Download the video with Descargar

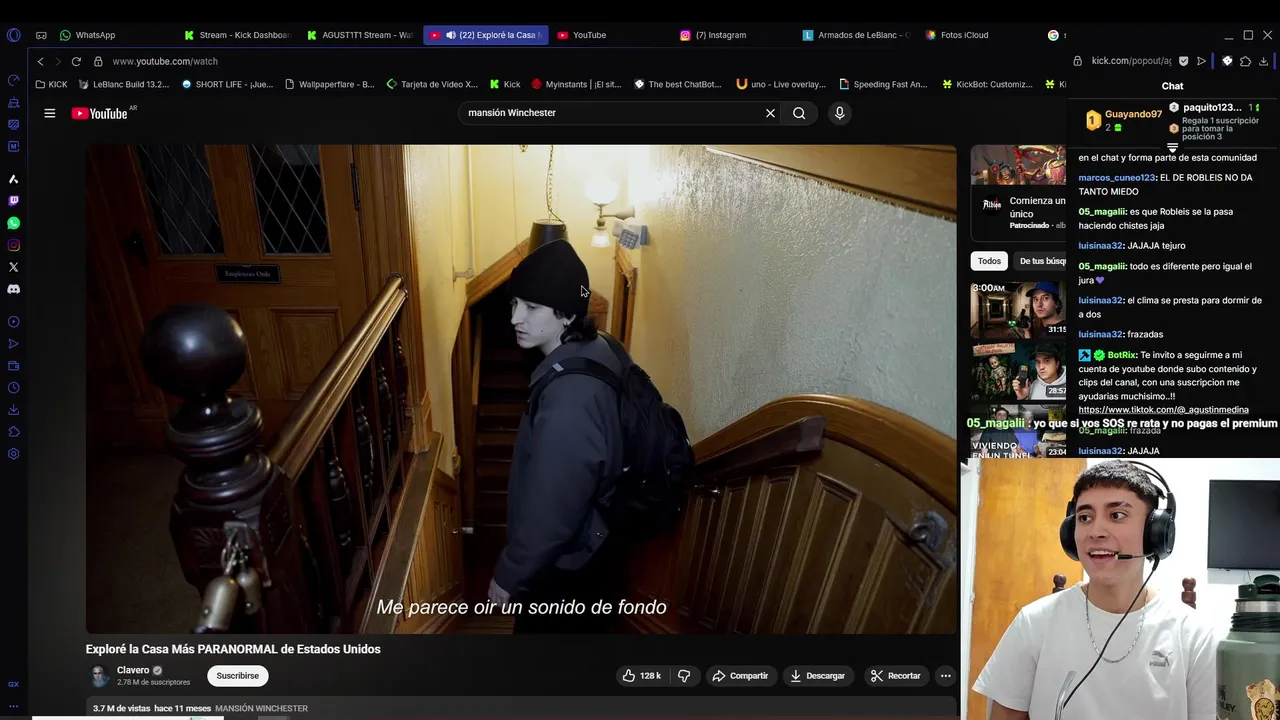(817, 676)
